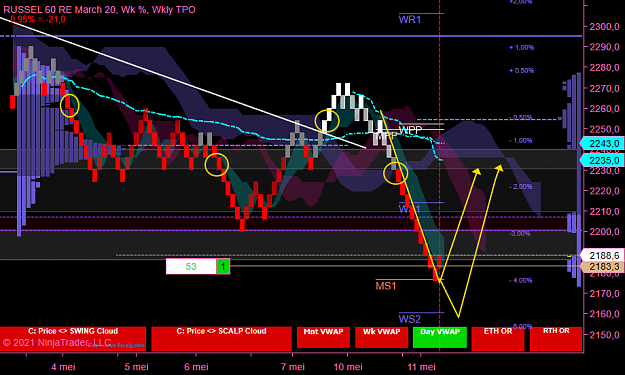Click the Wk VWAP status button
The image size is (625, 375).
click(381, 337)
